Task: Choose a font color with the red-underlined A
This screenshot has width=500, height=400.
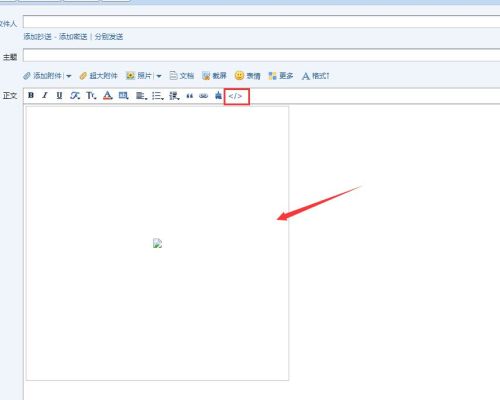Action: tap(107, 96)
